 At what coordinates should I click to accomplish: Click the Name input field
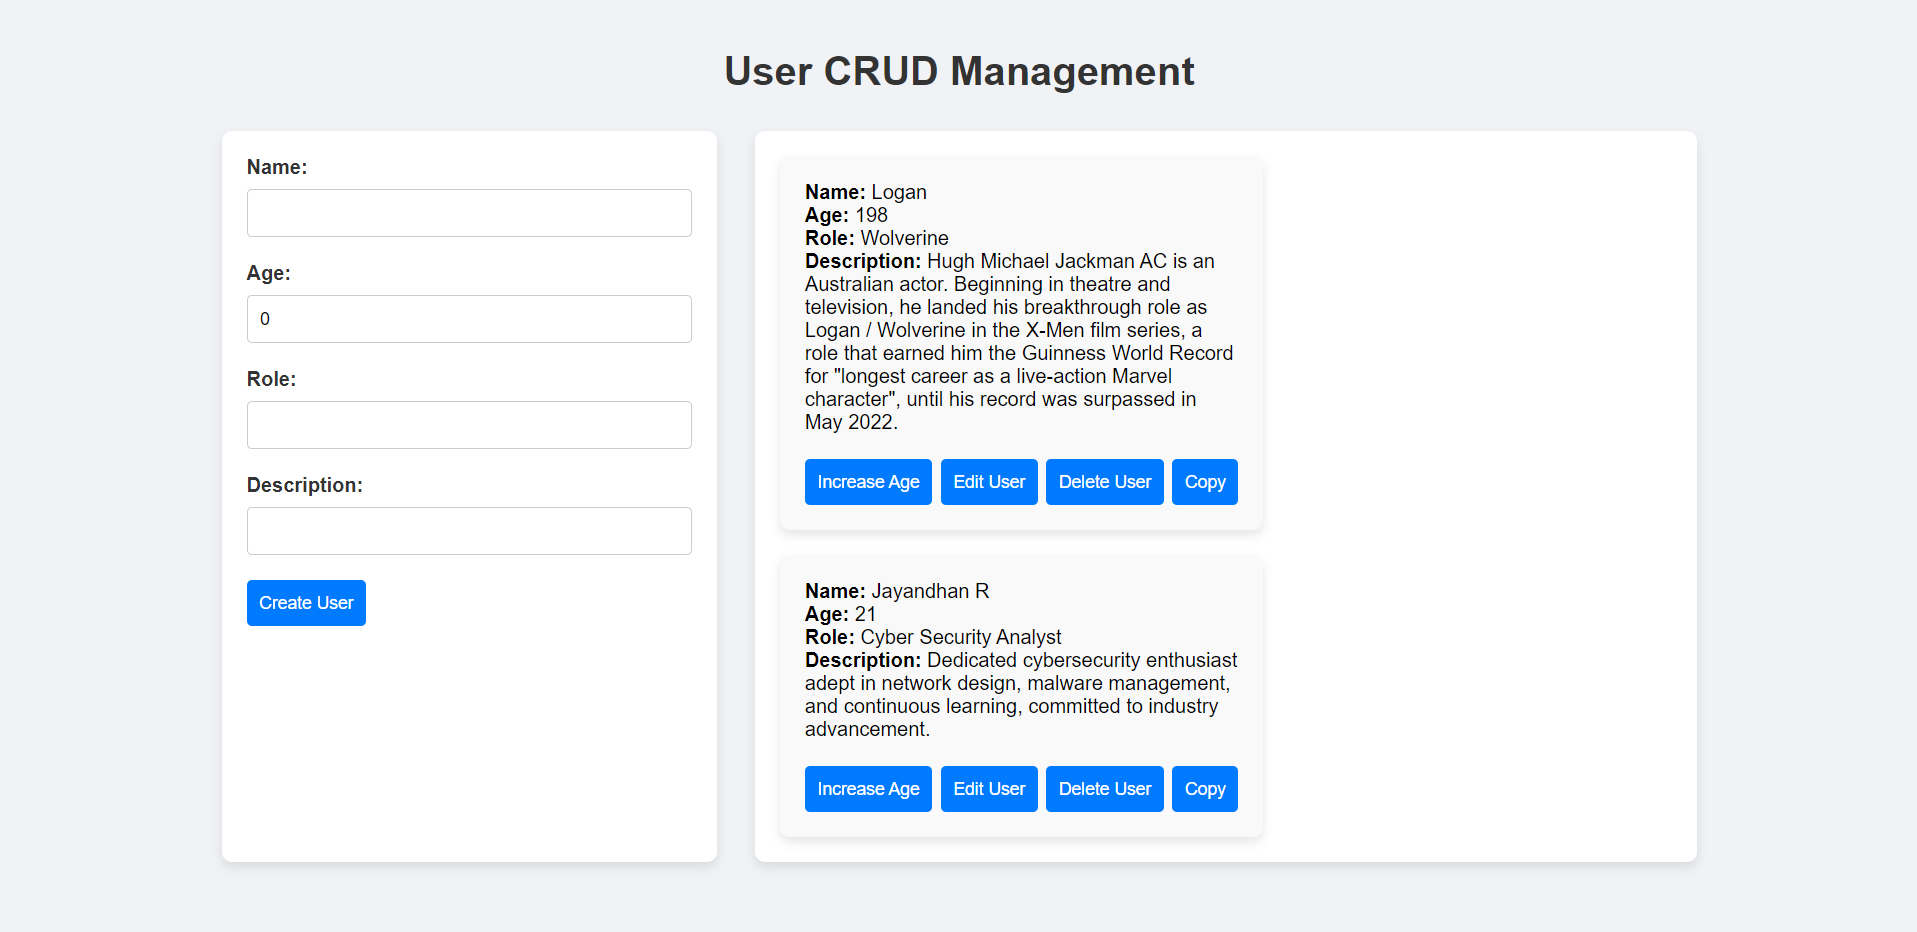[x=469, y=213]
